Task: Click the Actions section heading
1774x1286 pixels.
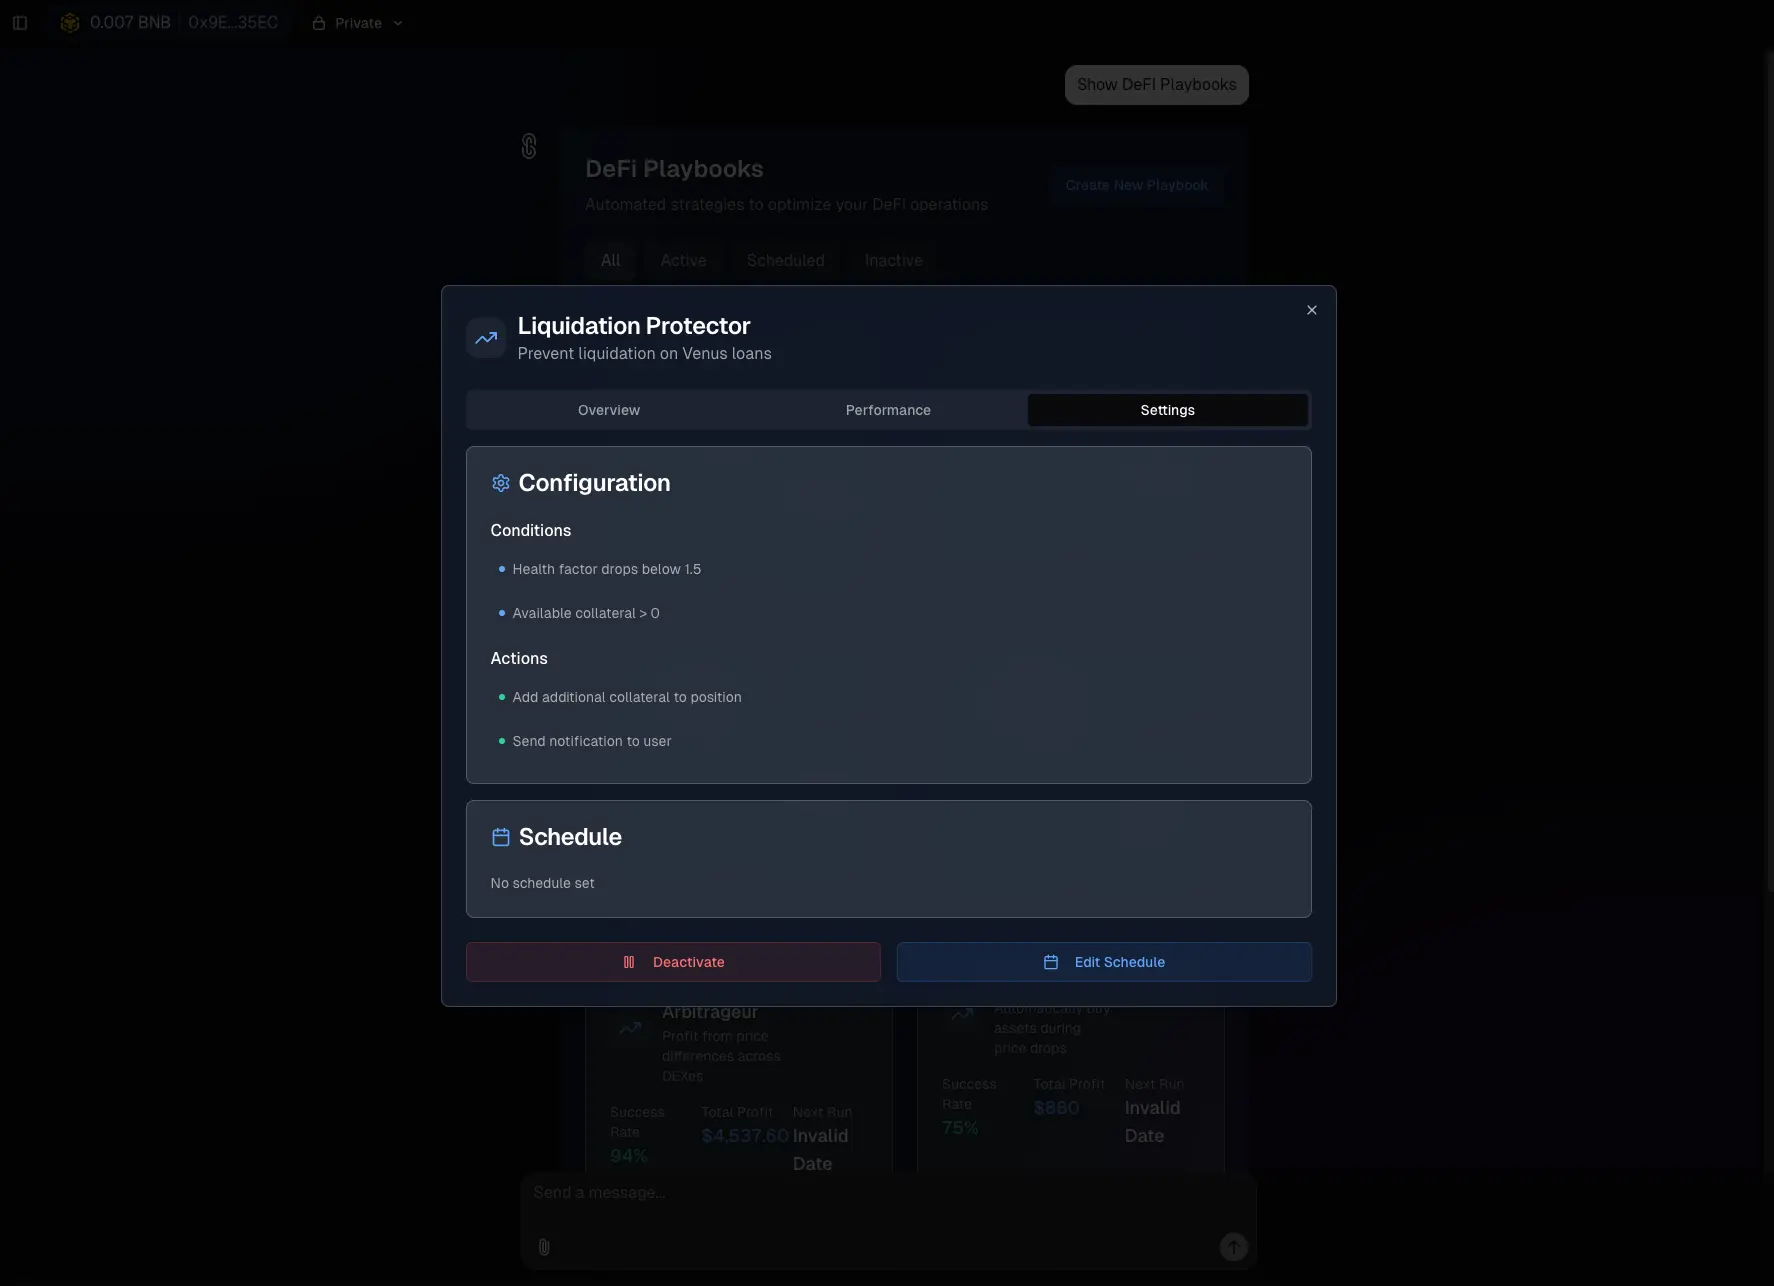Action: coord(518,659)
